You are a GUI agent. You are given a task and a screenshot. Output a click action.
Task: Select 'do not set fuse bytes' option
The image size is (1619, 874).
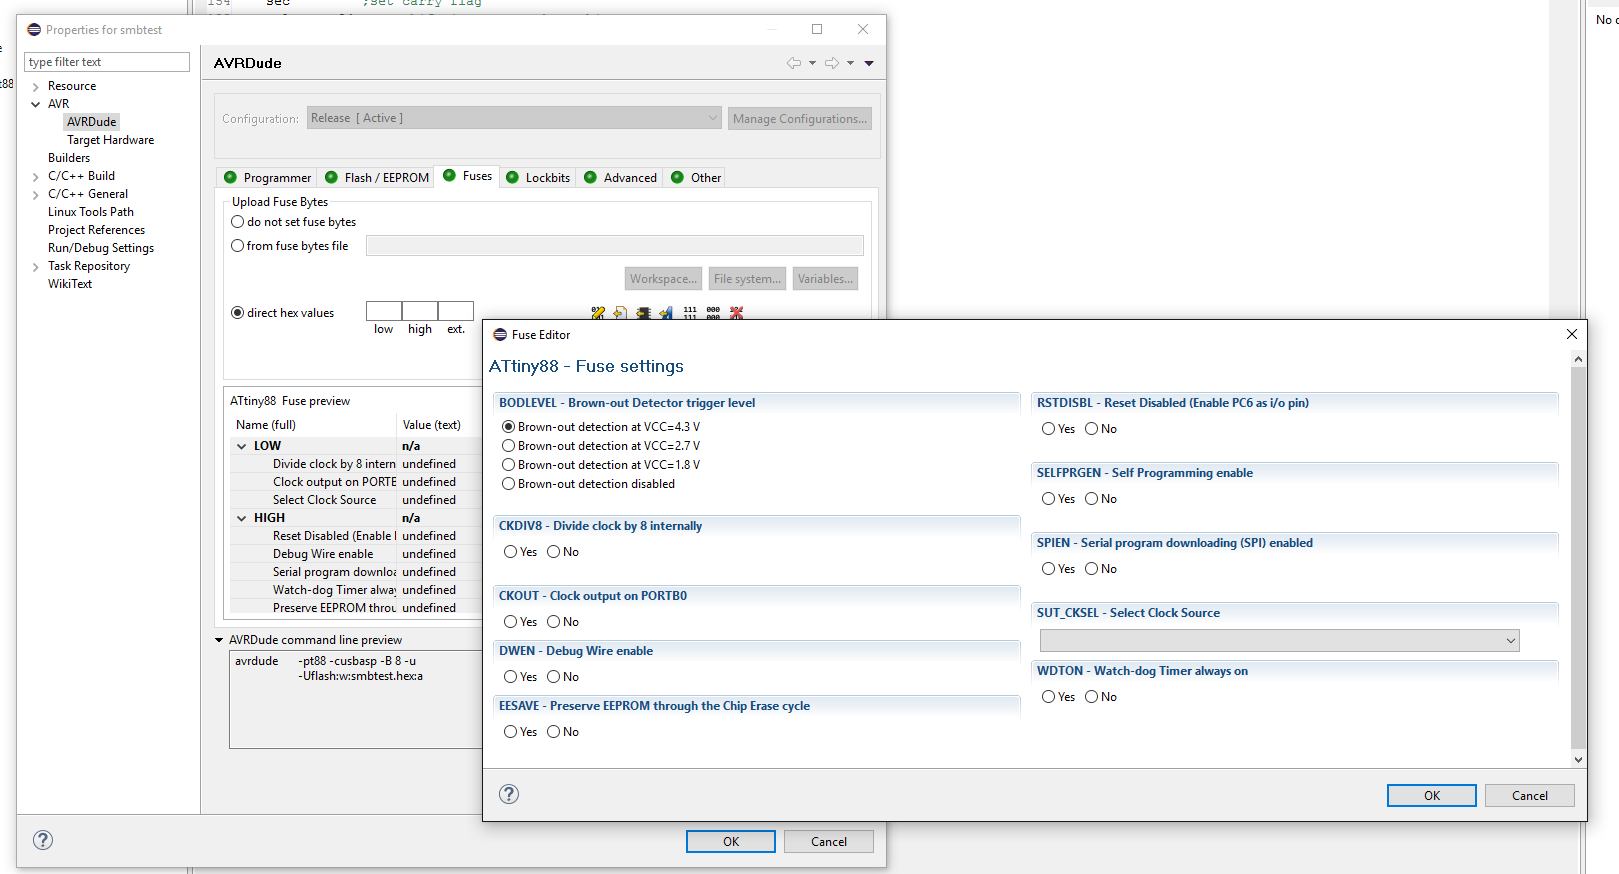click(238, 222)
